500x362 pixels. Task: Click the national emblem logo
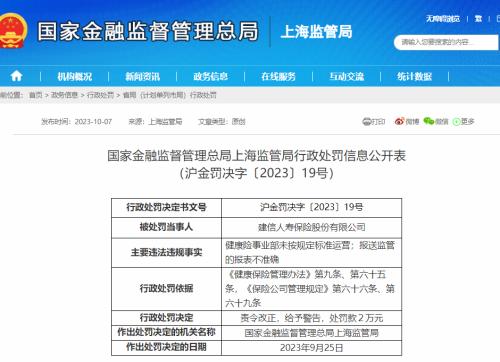(13, 31)
